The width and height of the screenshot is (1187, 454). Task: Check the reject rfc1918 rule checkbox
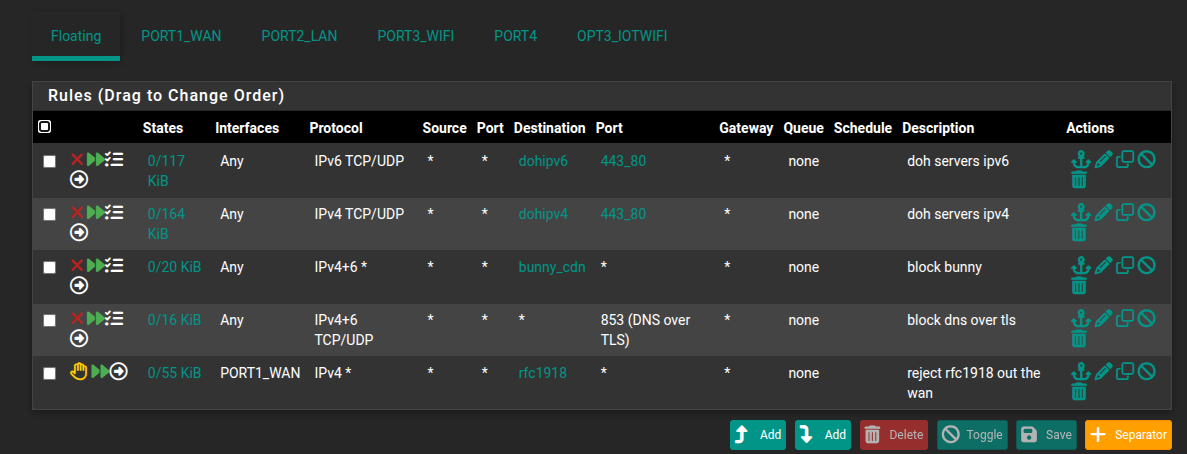pyautogui.click(x=49, y=373)
